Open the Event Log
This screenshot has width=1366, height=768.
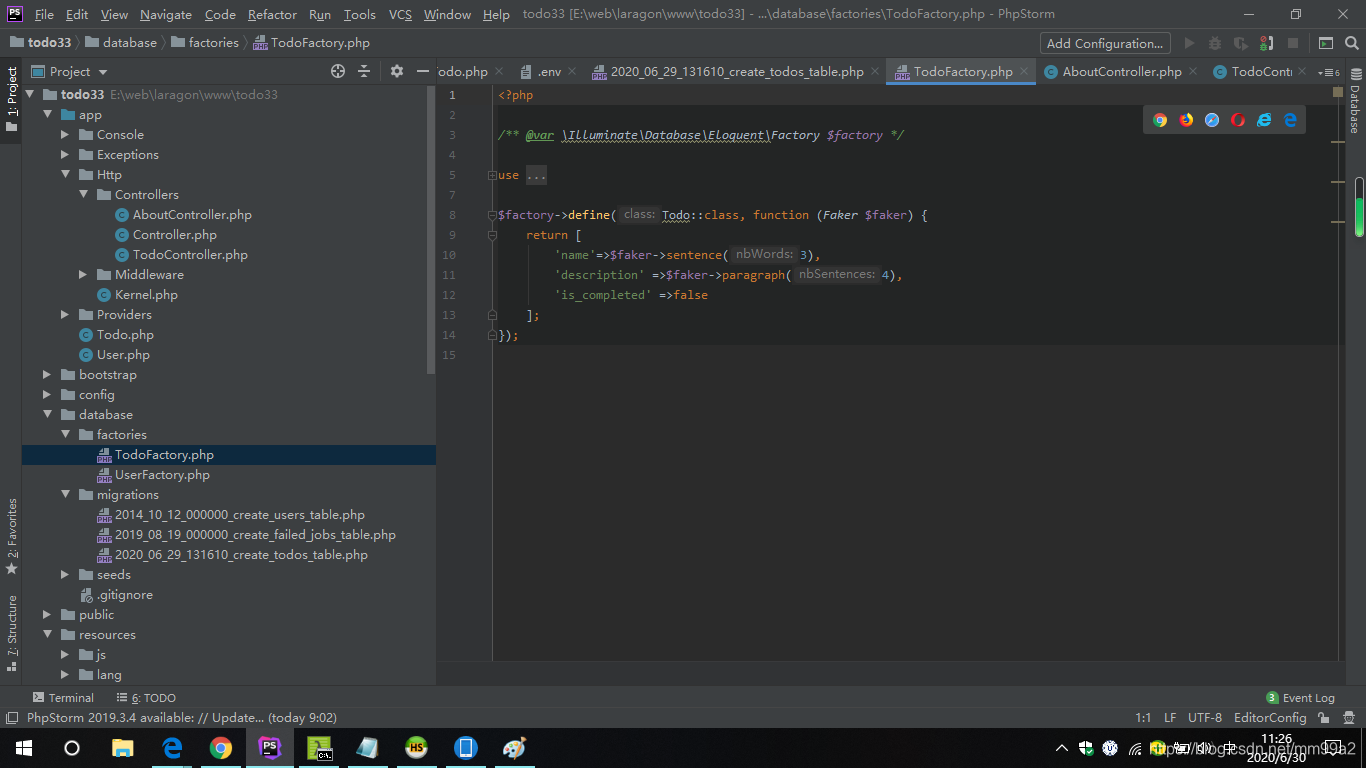[1300, 698]
